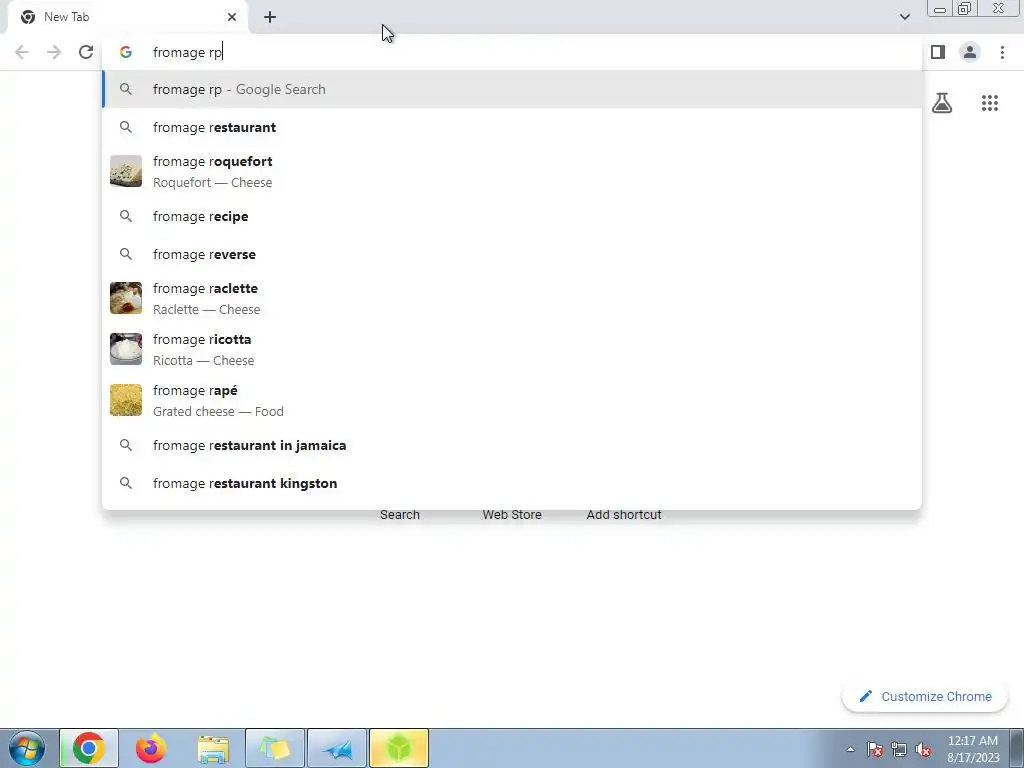Click the address bar text field
The width and height of the screenshot is (1024, 768).
pyautogui.click(x=513, y=52)
